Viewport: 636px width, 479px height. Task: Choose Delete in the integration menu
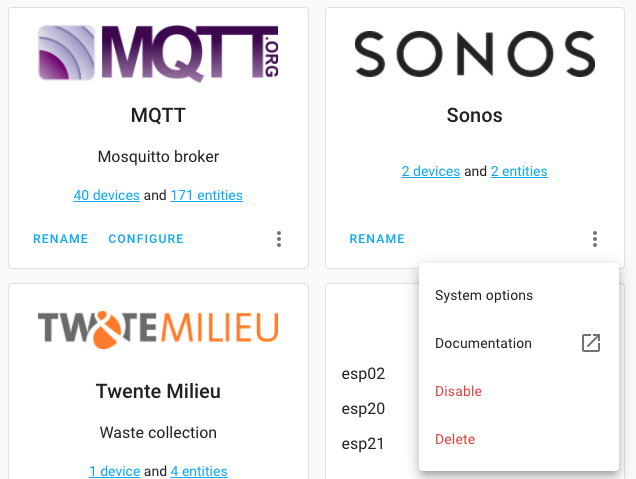pos(455,439)
